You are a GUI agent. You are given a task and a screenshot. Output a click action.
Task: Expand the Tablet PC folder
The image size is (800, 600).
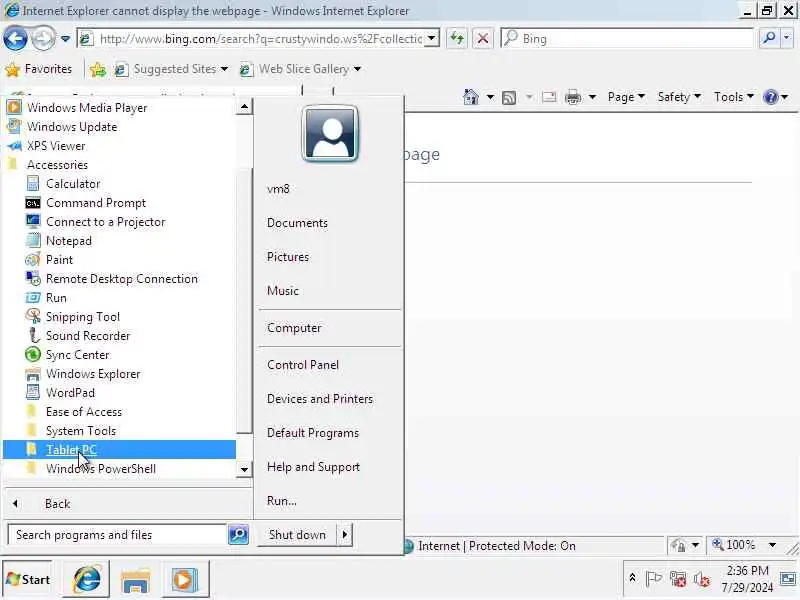point(71,449)
